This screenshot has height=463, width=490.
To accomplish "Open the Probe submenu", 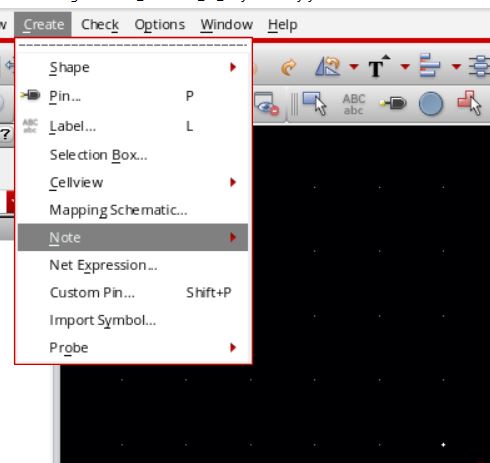I will (x=133, y=348).
